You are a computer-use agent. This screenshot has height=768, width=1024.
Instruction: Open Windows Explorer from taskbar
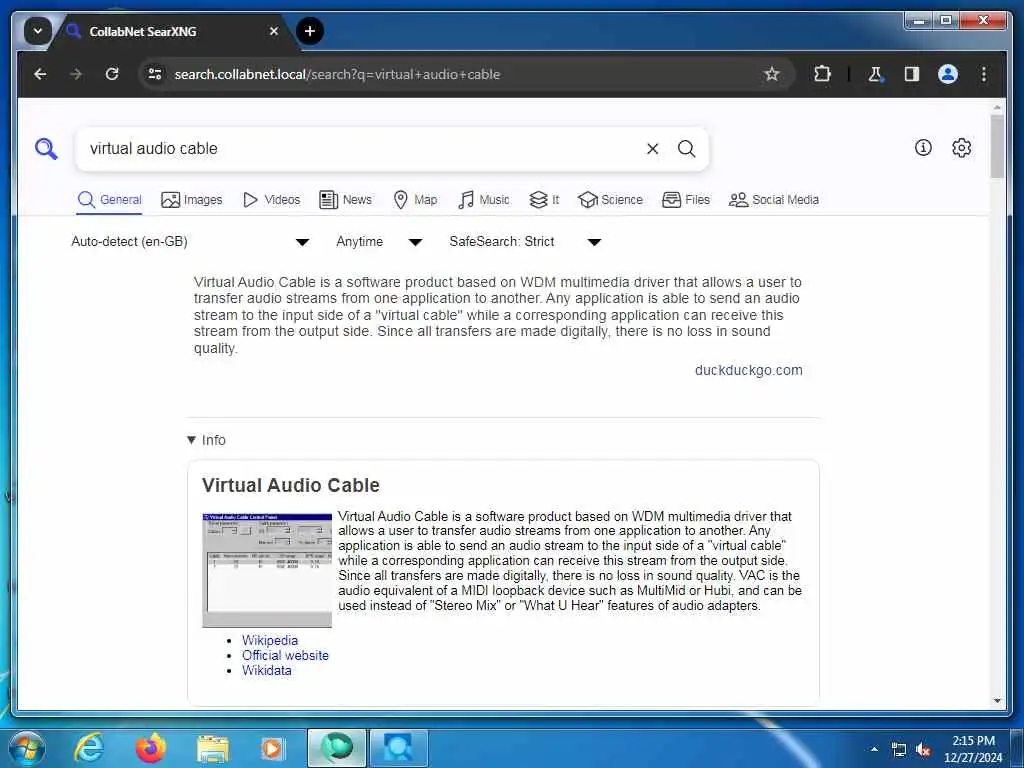point(212,748)
